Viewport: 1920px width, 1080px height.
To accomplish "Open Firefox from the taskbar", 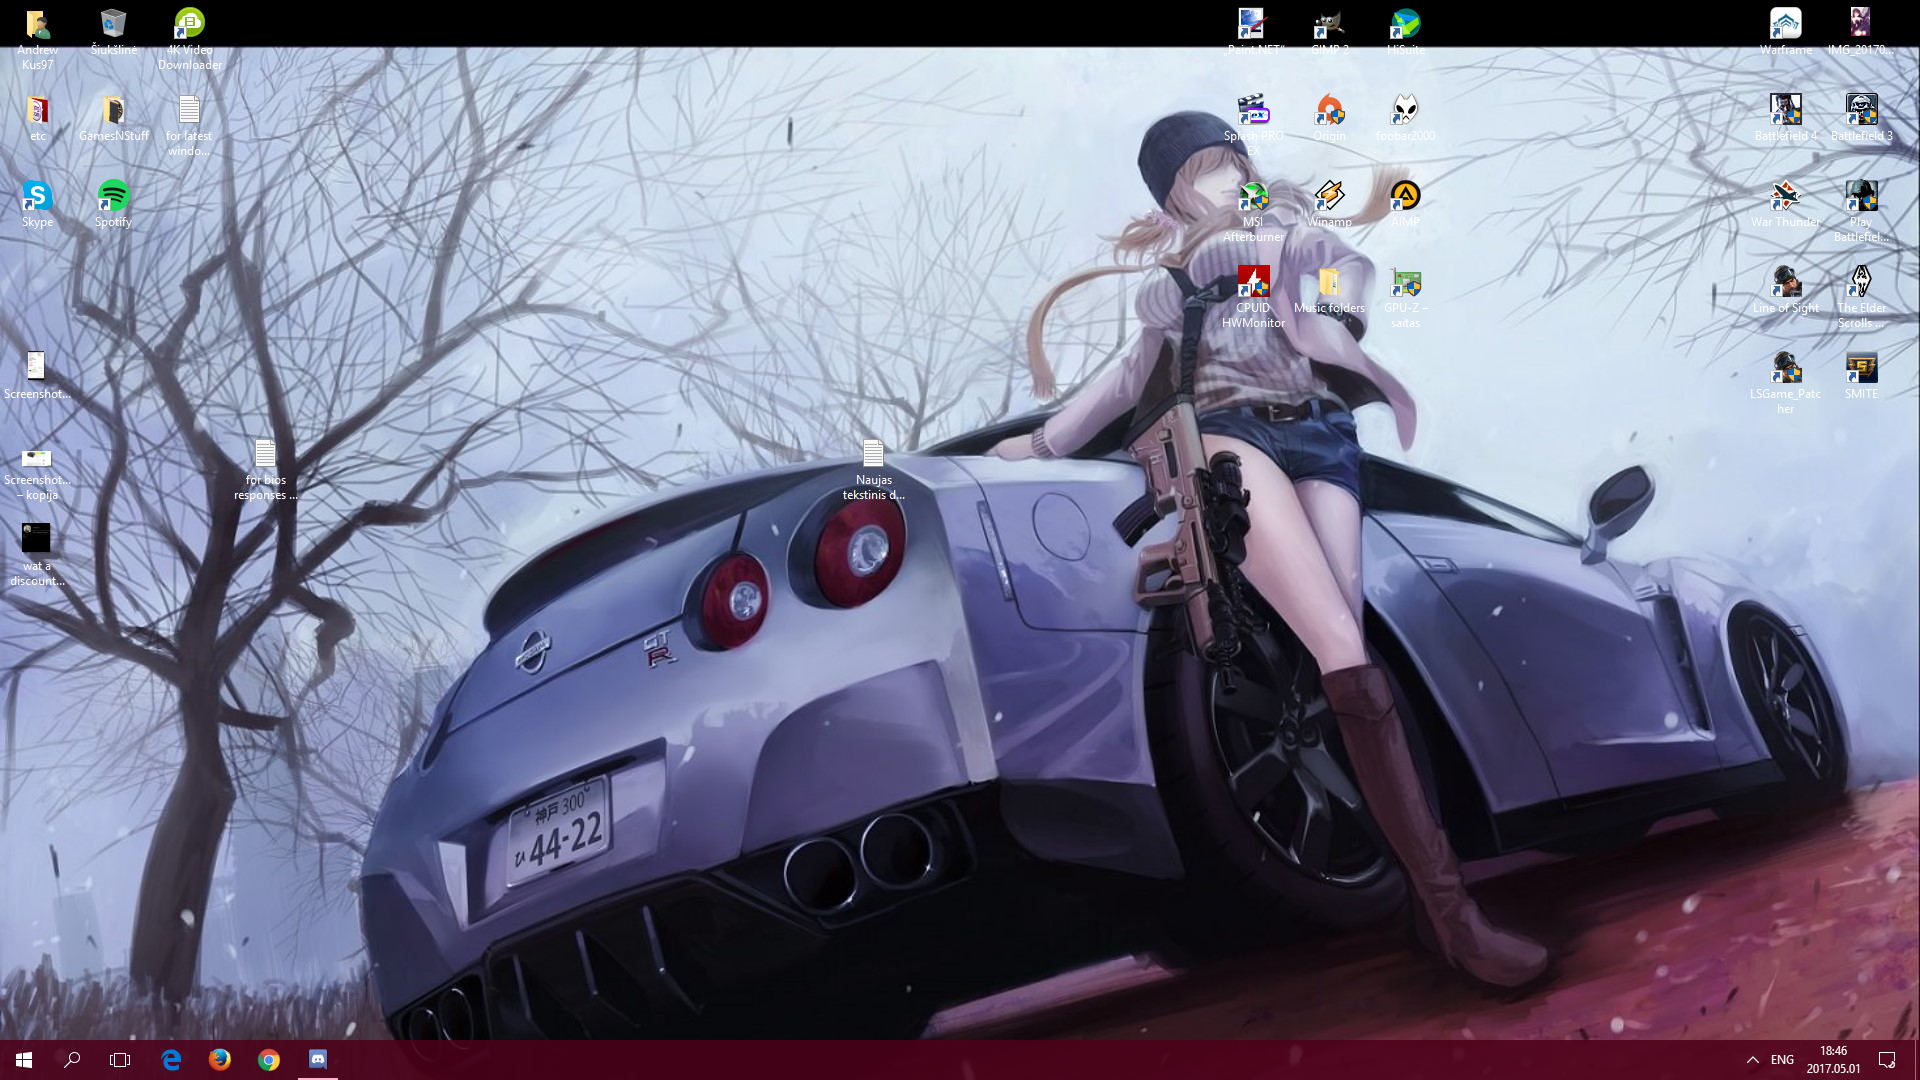I will (x=220, y=1060).
